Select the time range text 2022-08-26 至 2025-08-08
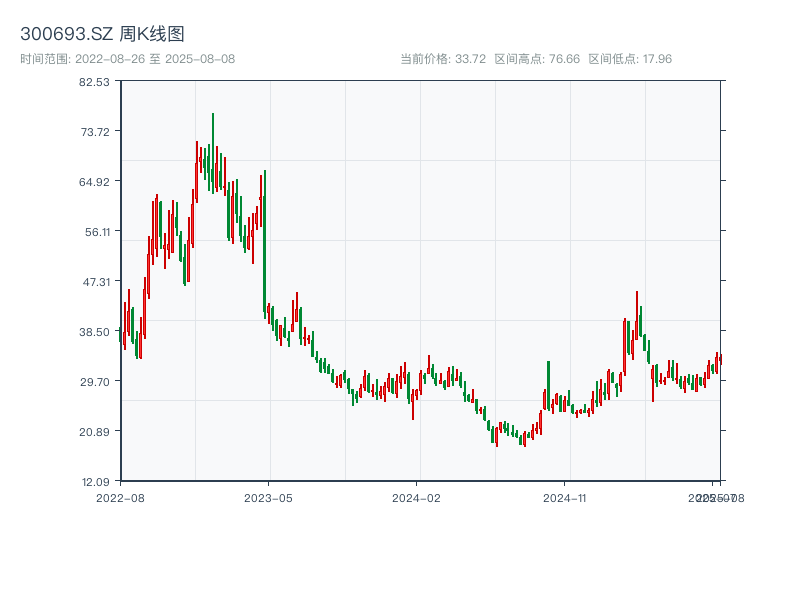This screenshot has height=600, width=800. (128, 59)
